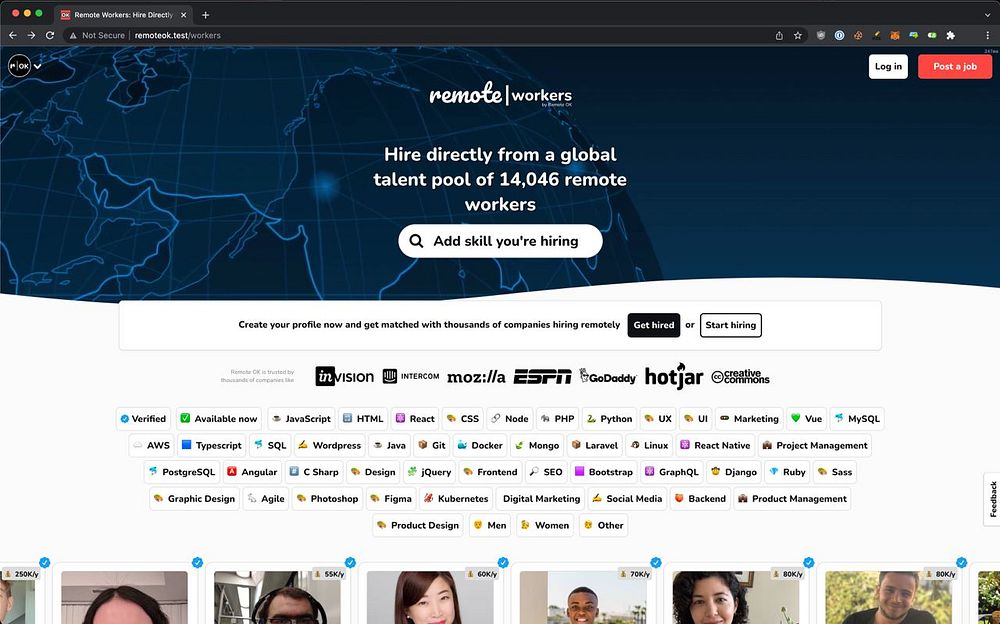Image resolution: width=1000 pixels, height=624 pixels.
Task: Click the remote workers logo heading
Action: pyautogui.click(x=501, y=94)
